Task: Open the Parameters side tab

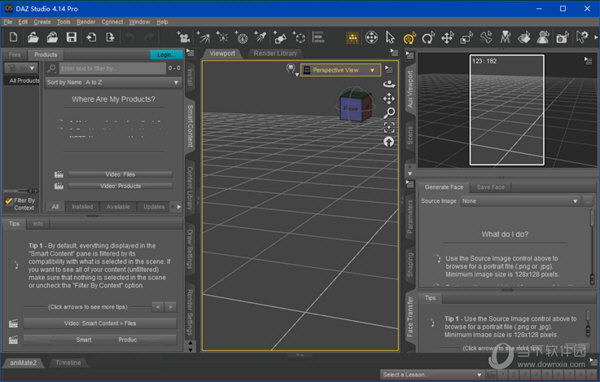Action: click(410, 216)
